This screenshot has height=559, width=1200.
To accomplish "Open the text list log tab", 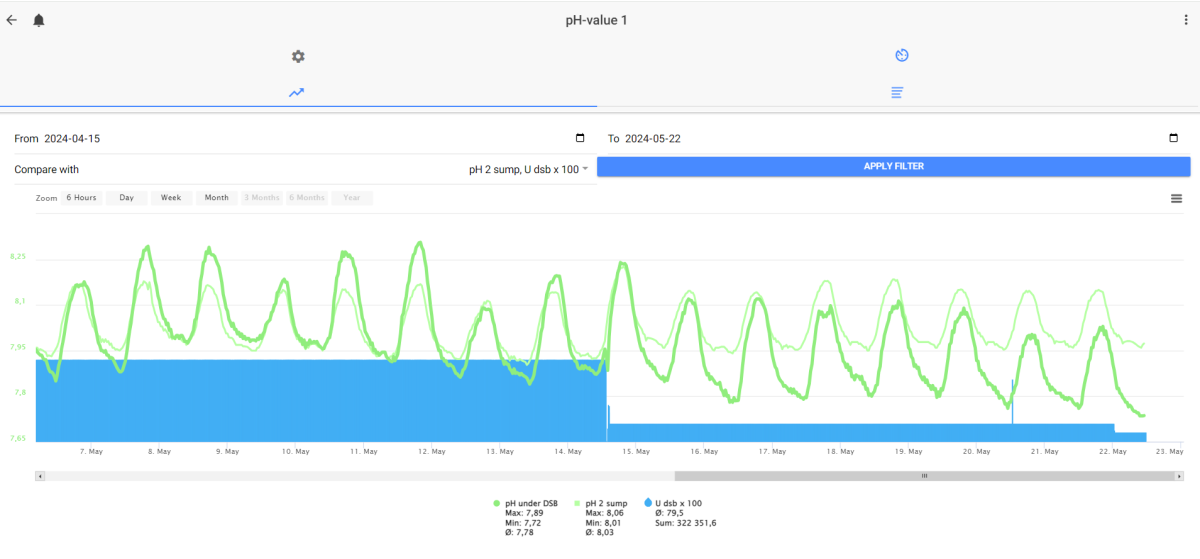I will (897, 92).
